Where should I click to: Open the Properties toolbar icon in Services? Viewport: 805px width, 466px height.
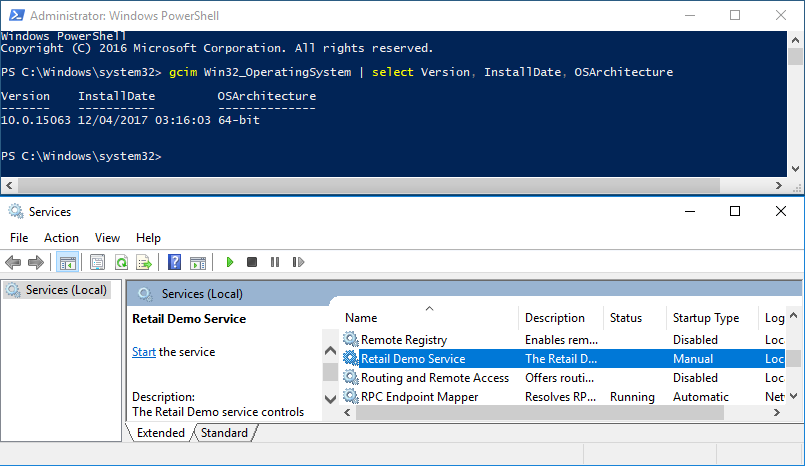pyautogui.click(x=97, y=263)
